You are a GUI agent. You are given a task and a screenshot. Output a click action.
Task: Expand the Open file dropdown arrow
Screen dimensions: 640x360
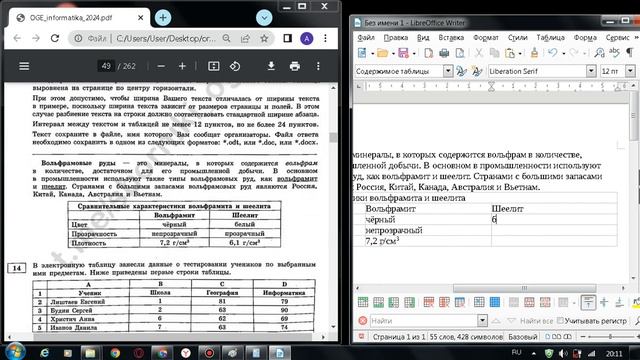pyautogui.click(x=393, y=53)
